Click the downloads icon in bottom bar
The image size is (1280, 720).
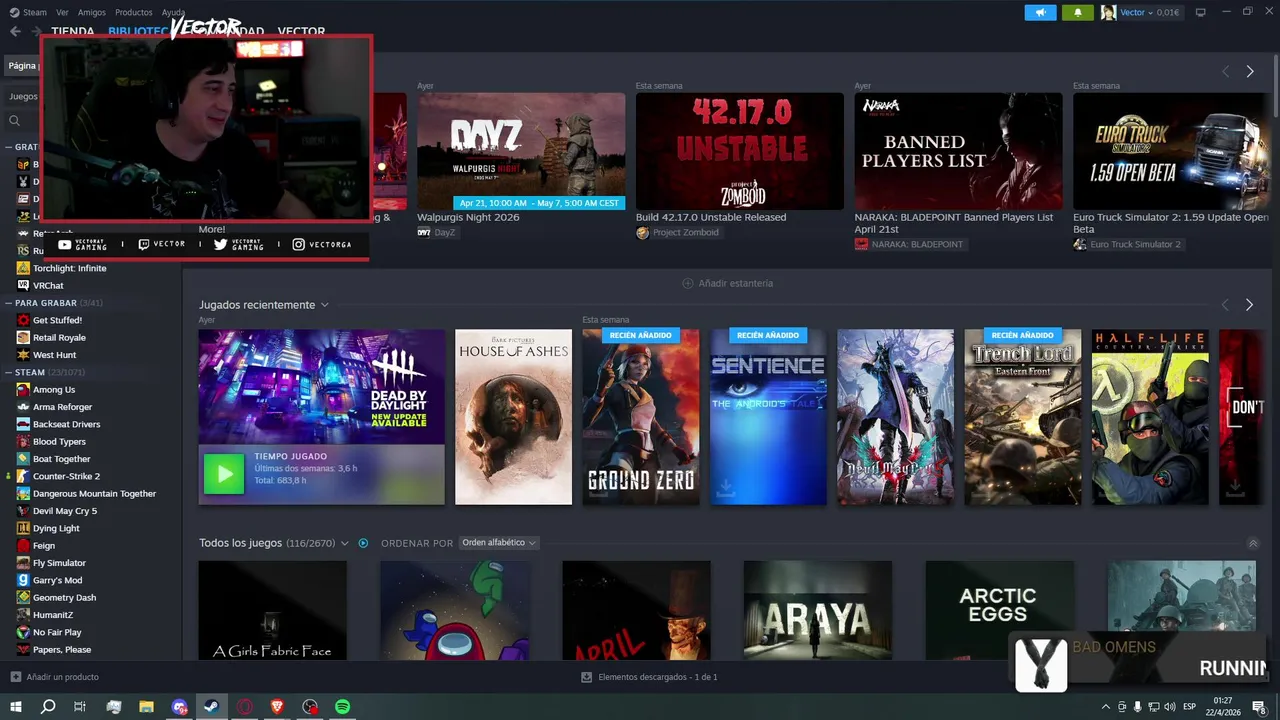pyautogui.click(x=587, y=677)
